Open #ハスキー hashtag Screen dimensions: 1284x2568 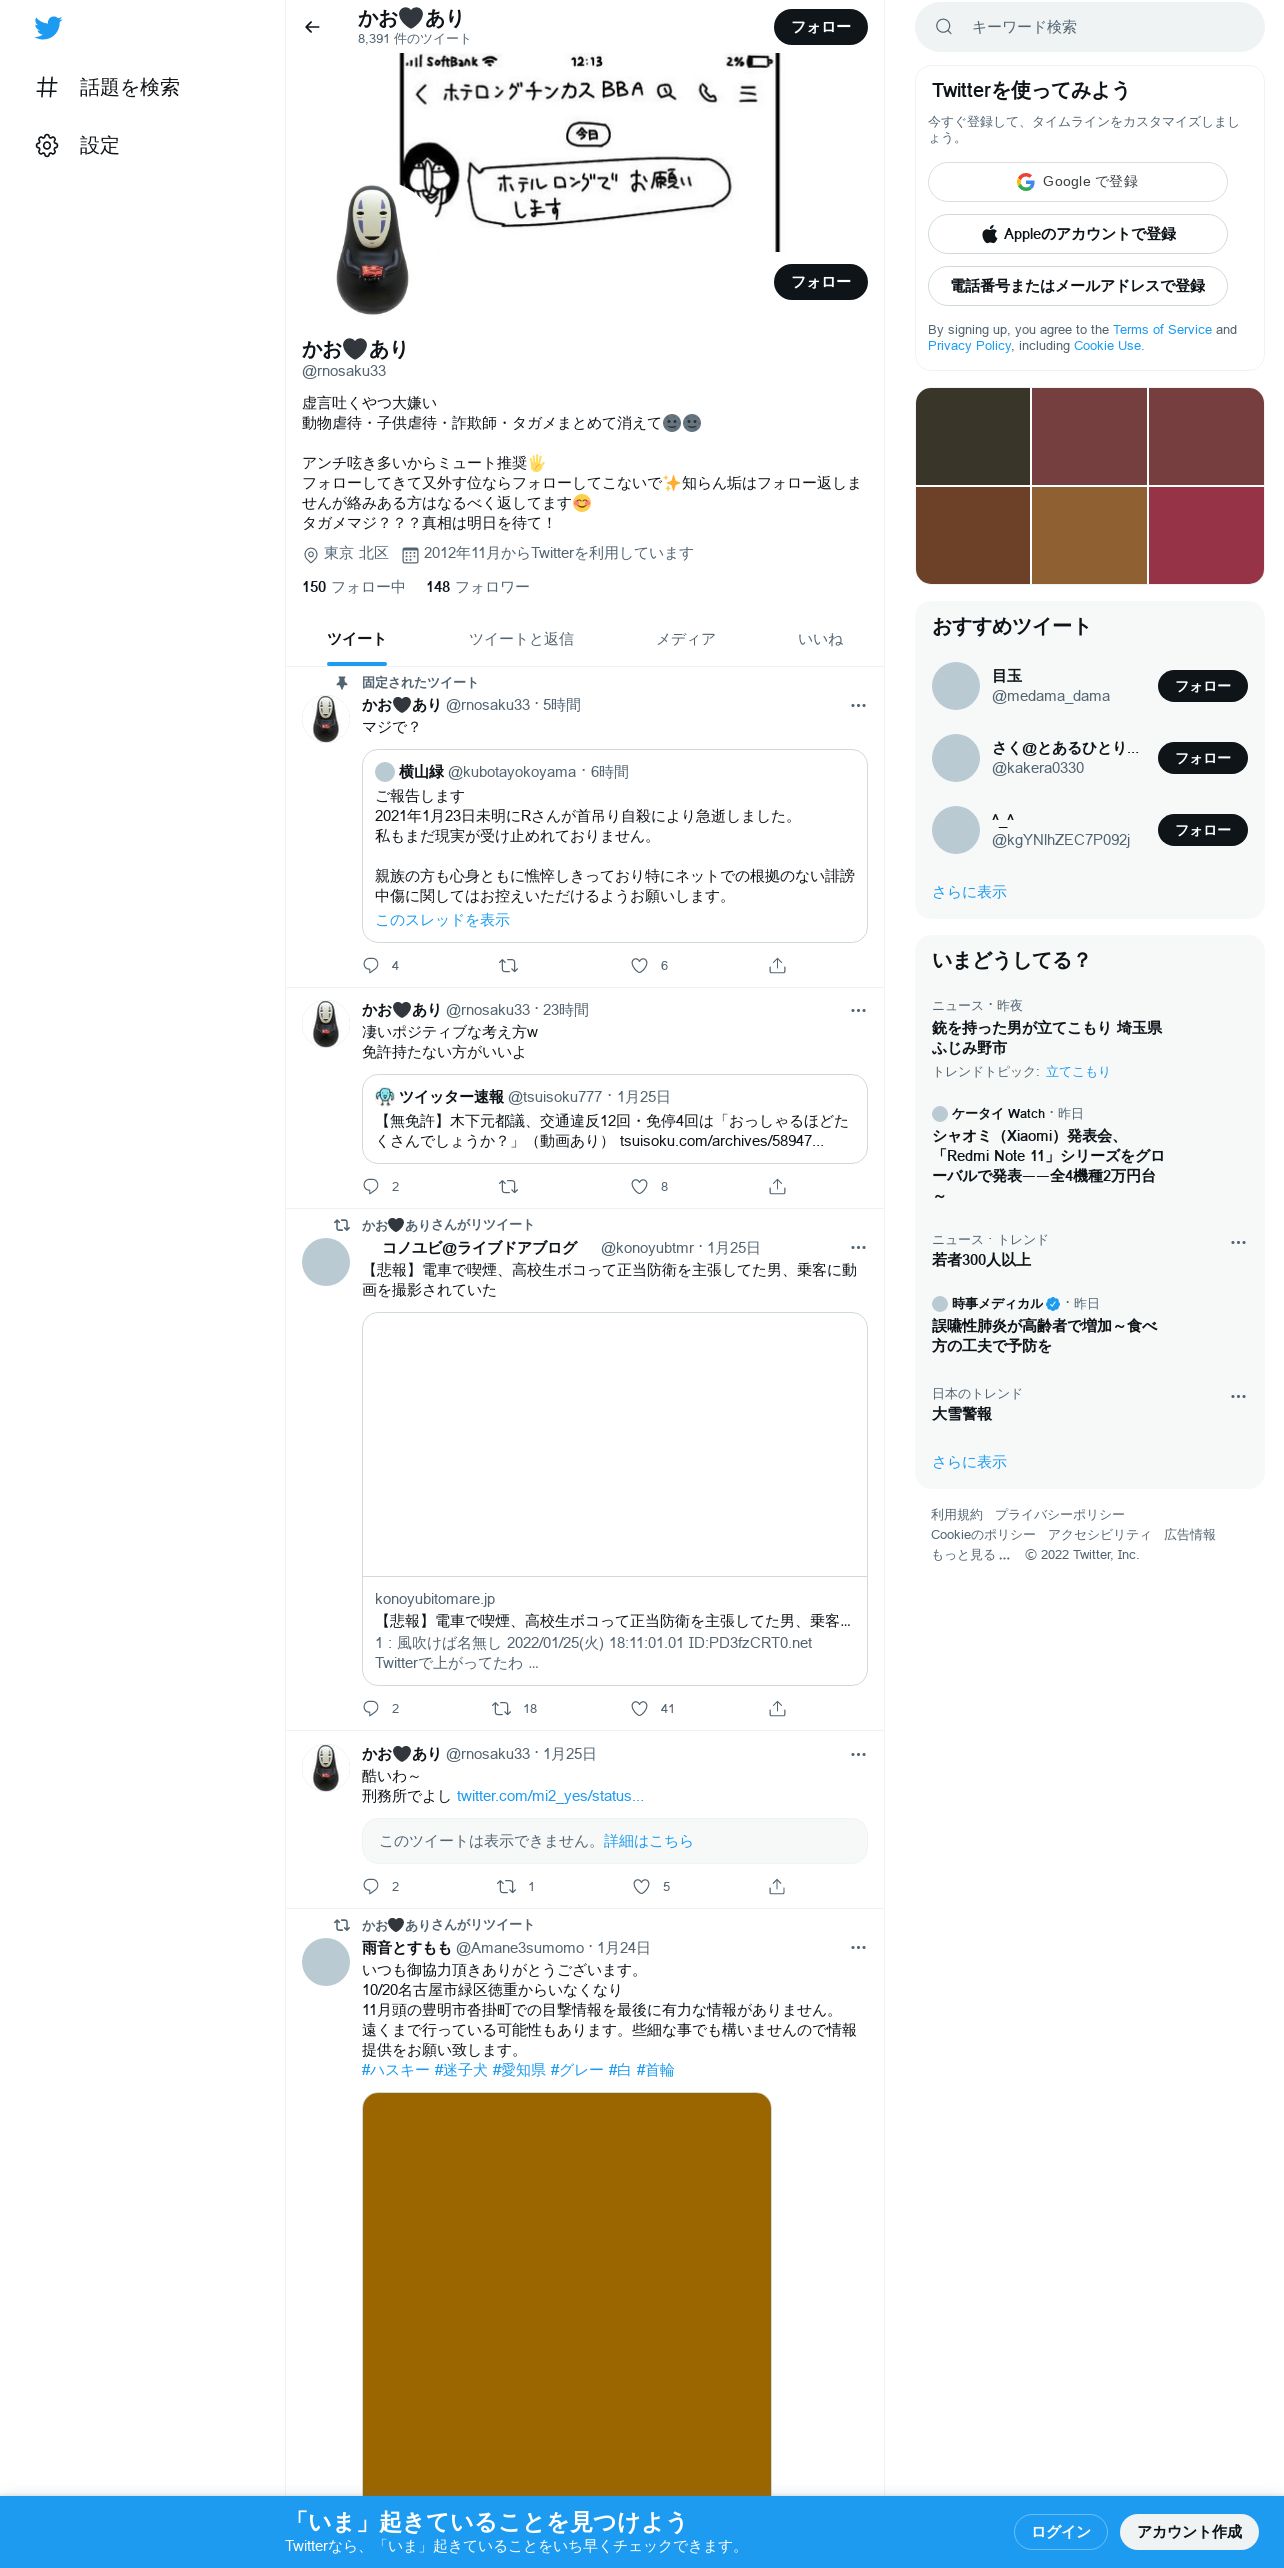[x=395, y=2070]
